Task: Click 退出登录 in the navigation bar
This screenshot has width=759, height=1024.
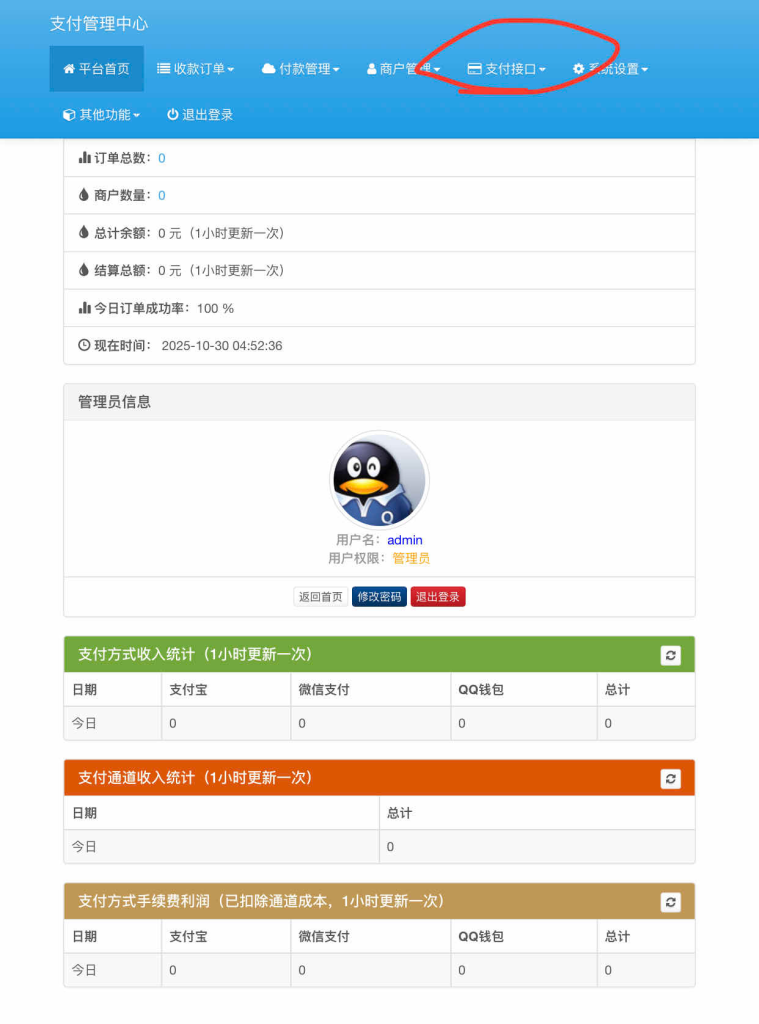Action: point(200,115)
